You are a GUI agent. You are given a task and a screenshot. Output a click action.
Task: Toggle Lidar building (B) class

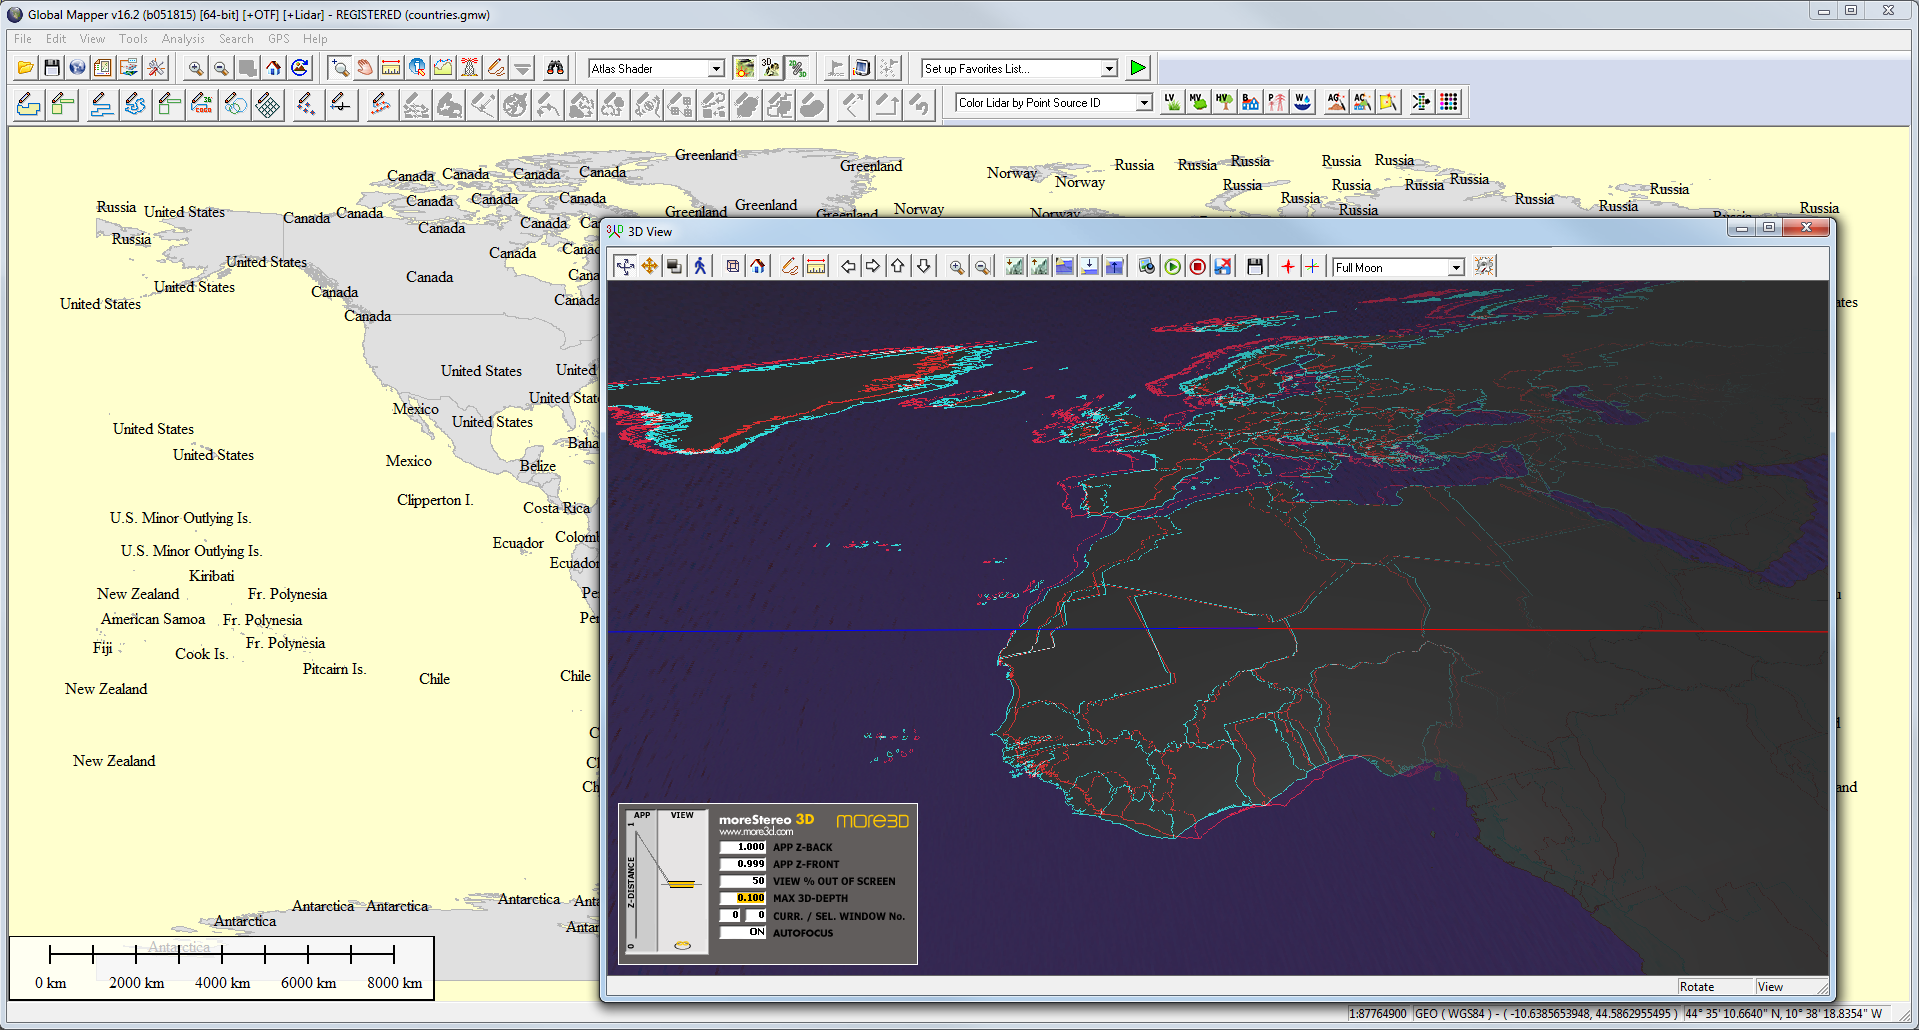[1250, 102]
